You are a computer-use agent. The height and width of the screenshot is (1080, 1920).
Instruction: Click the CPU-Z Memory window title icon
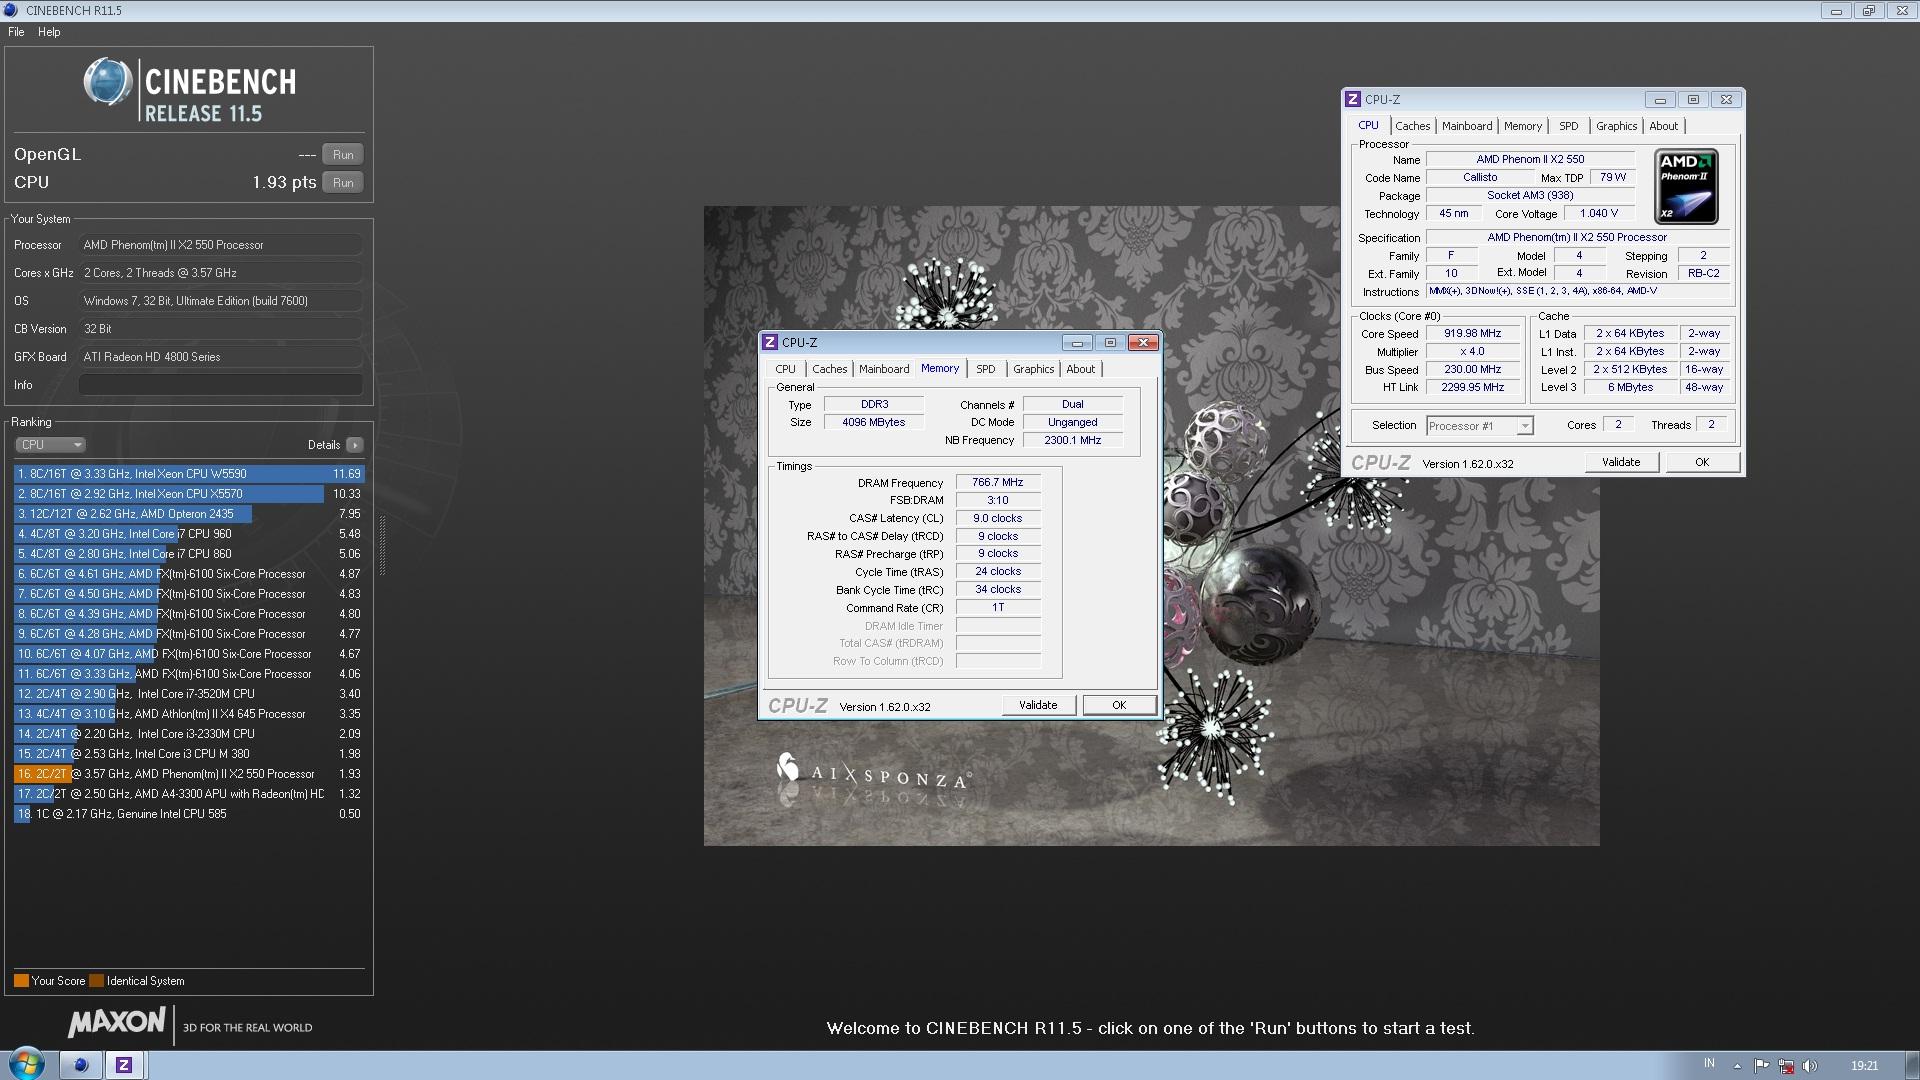tap(770, 343)
